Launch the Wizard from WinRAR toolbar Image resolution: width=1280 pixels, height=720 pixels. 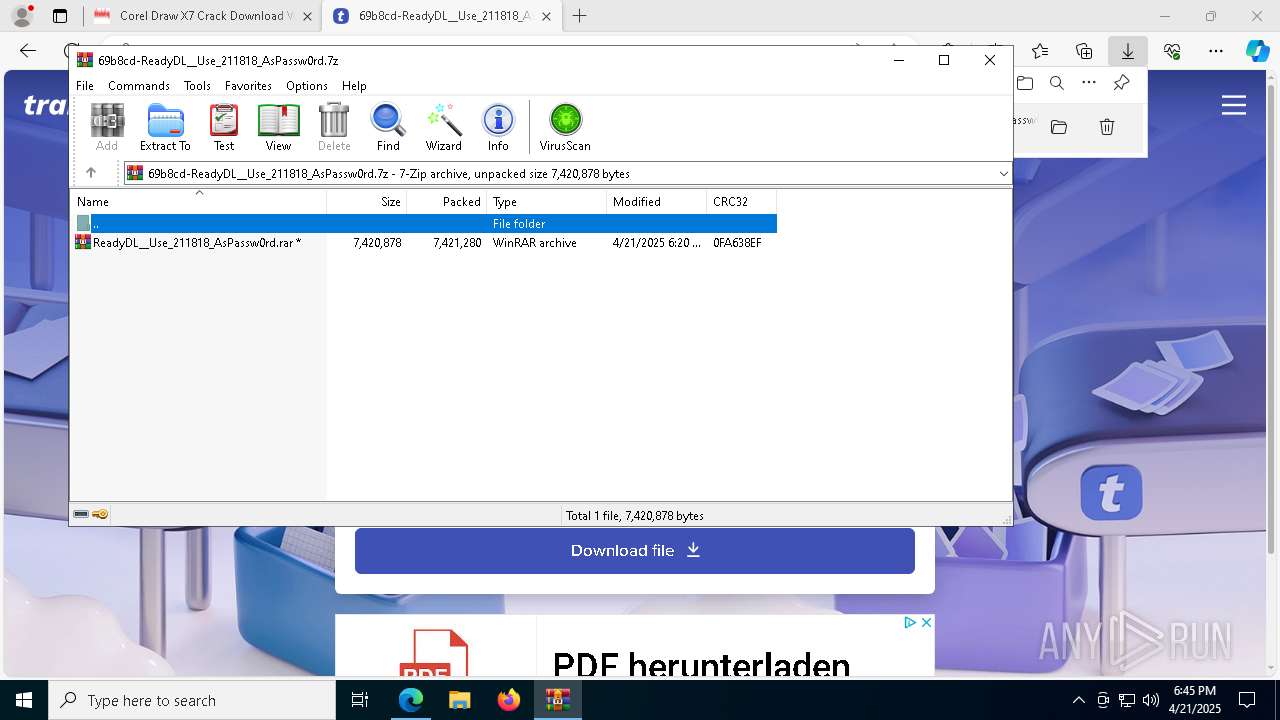pos(443,127)
